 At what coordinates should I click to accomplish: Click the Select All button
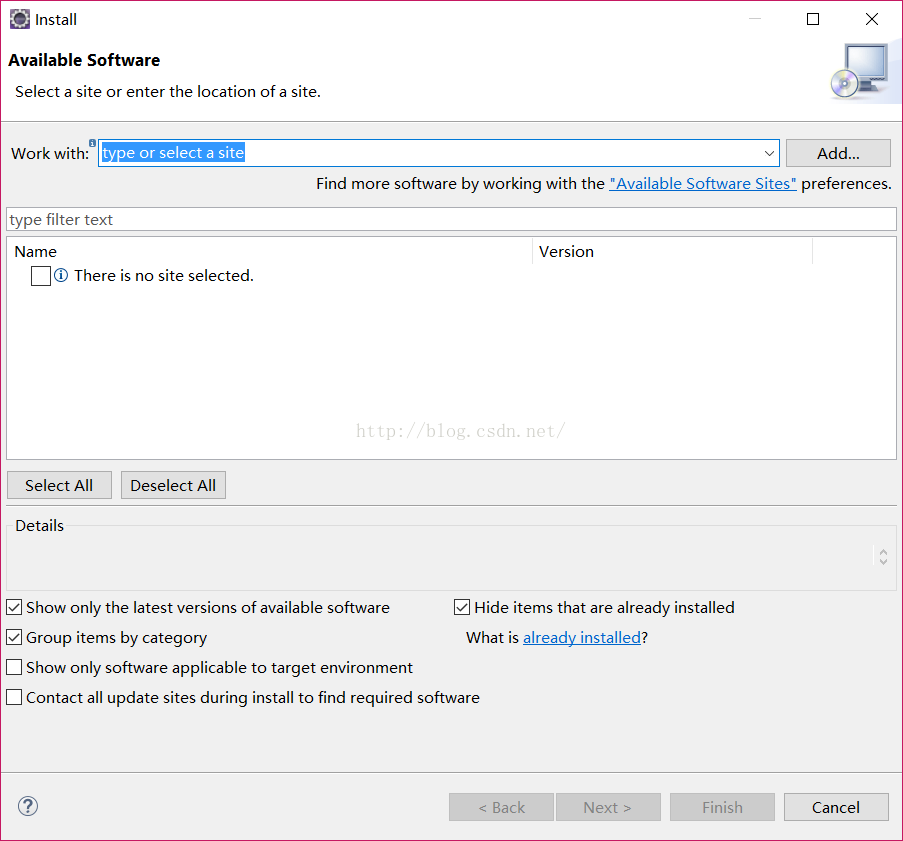[x=59, y=485]
